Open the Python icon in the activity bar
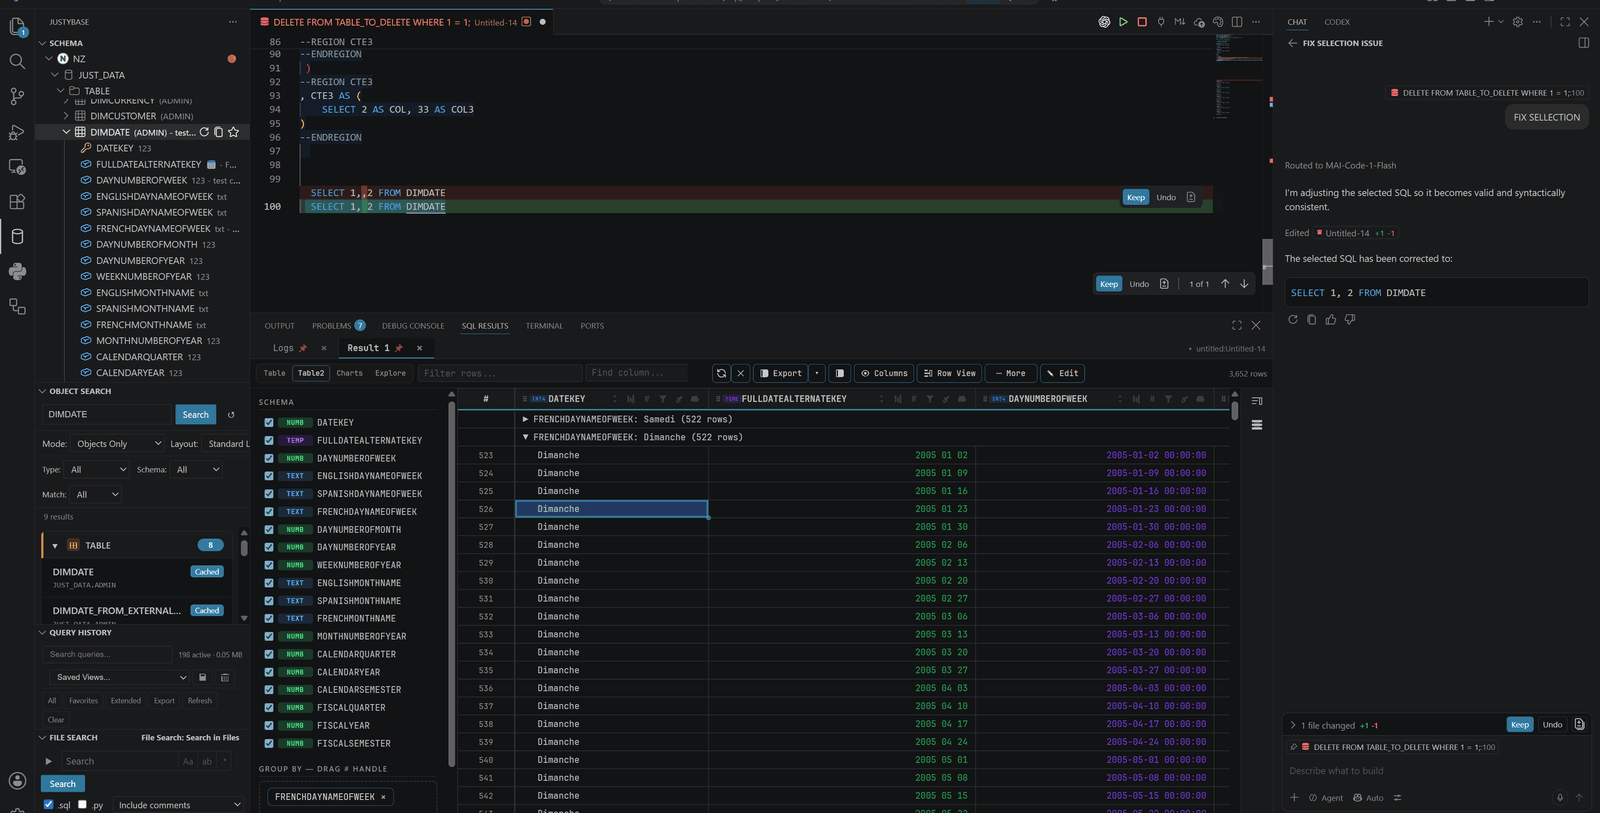Viewport: 1600px width, 813px height. coord(17,271)
